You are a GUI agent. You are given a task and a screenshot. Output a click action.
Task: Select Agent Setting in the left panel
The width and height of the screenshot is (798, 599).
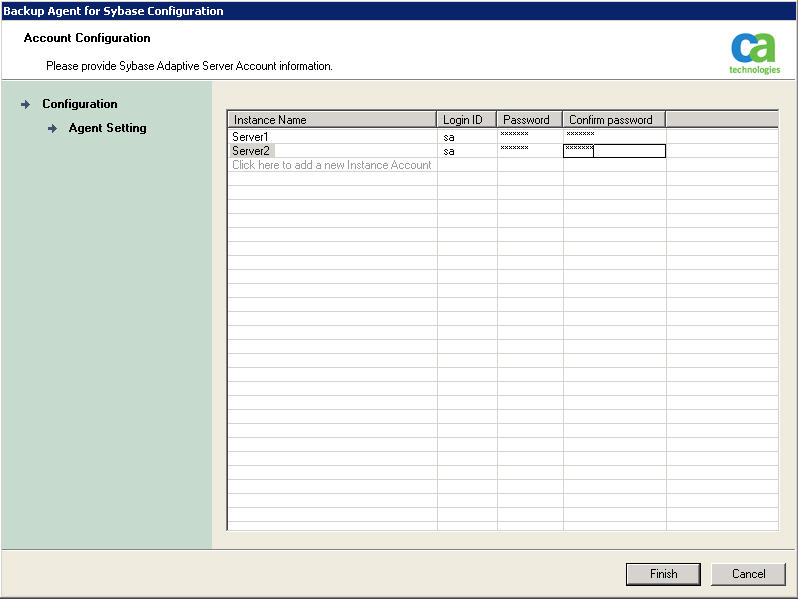tap(107, 128)
